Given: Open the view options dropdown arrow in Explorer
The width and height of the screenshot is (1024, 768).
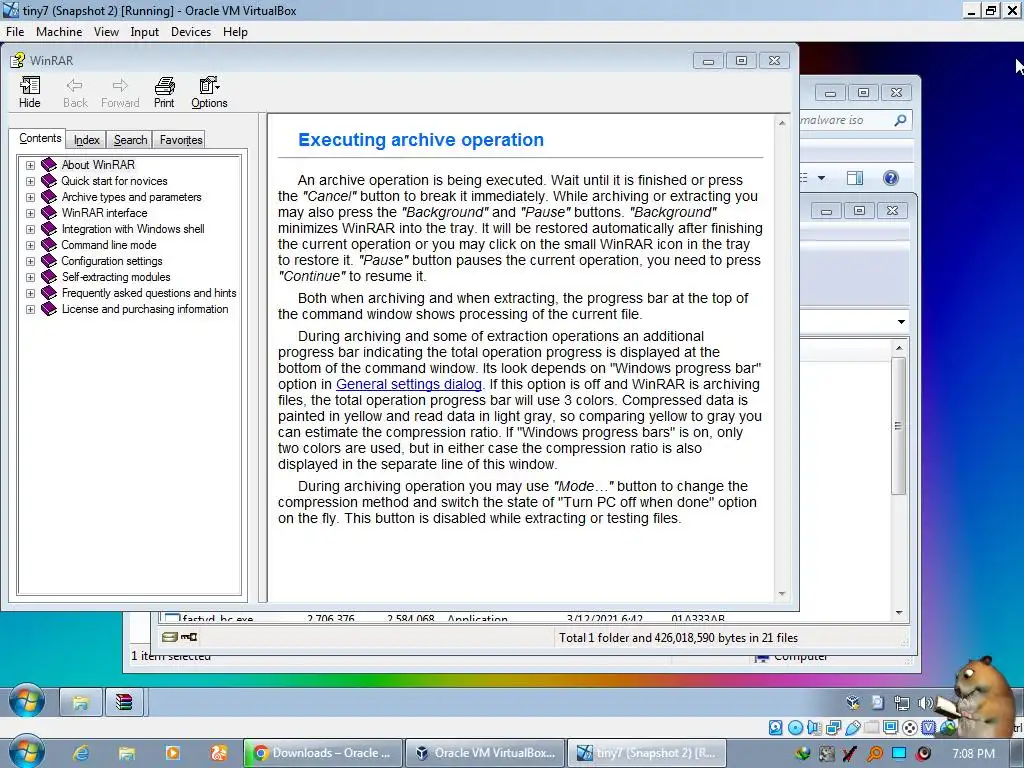Looking at the screenshot, I should [822, 178].
